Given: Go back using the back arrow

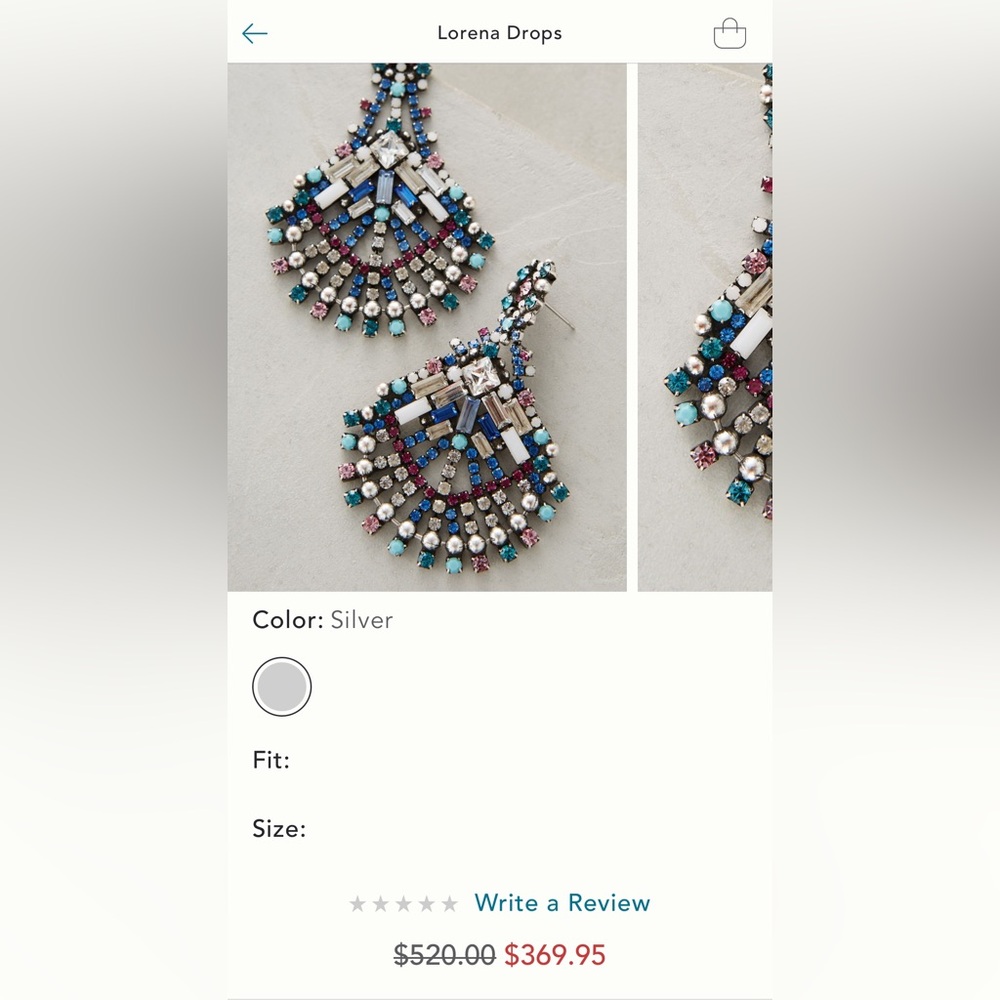Looking at the screenshot, I should (x=255, y=32).
